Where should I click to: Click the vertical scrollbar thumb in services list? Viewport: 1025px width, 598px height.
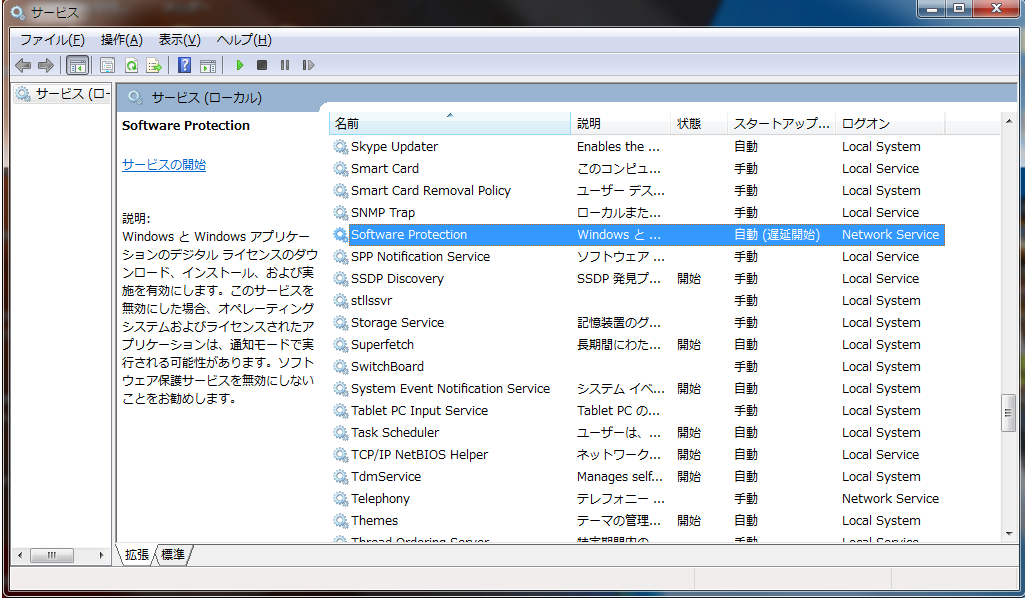tap(1008, 413)
